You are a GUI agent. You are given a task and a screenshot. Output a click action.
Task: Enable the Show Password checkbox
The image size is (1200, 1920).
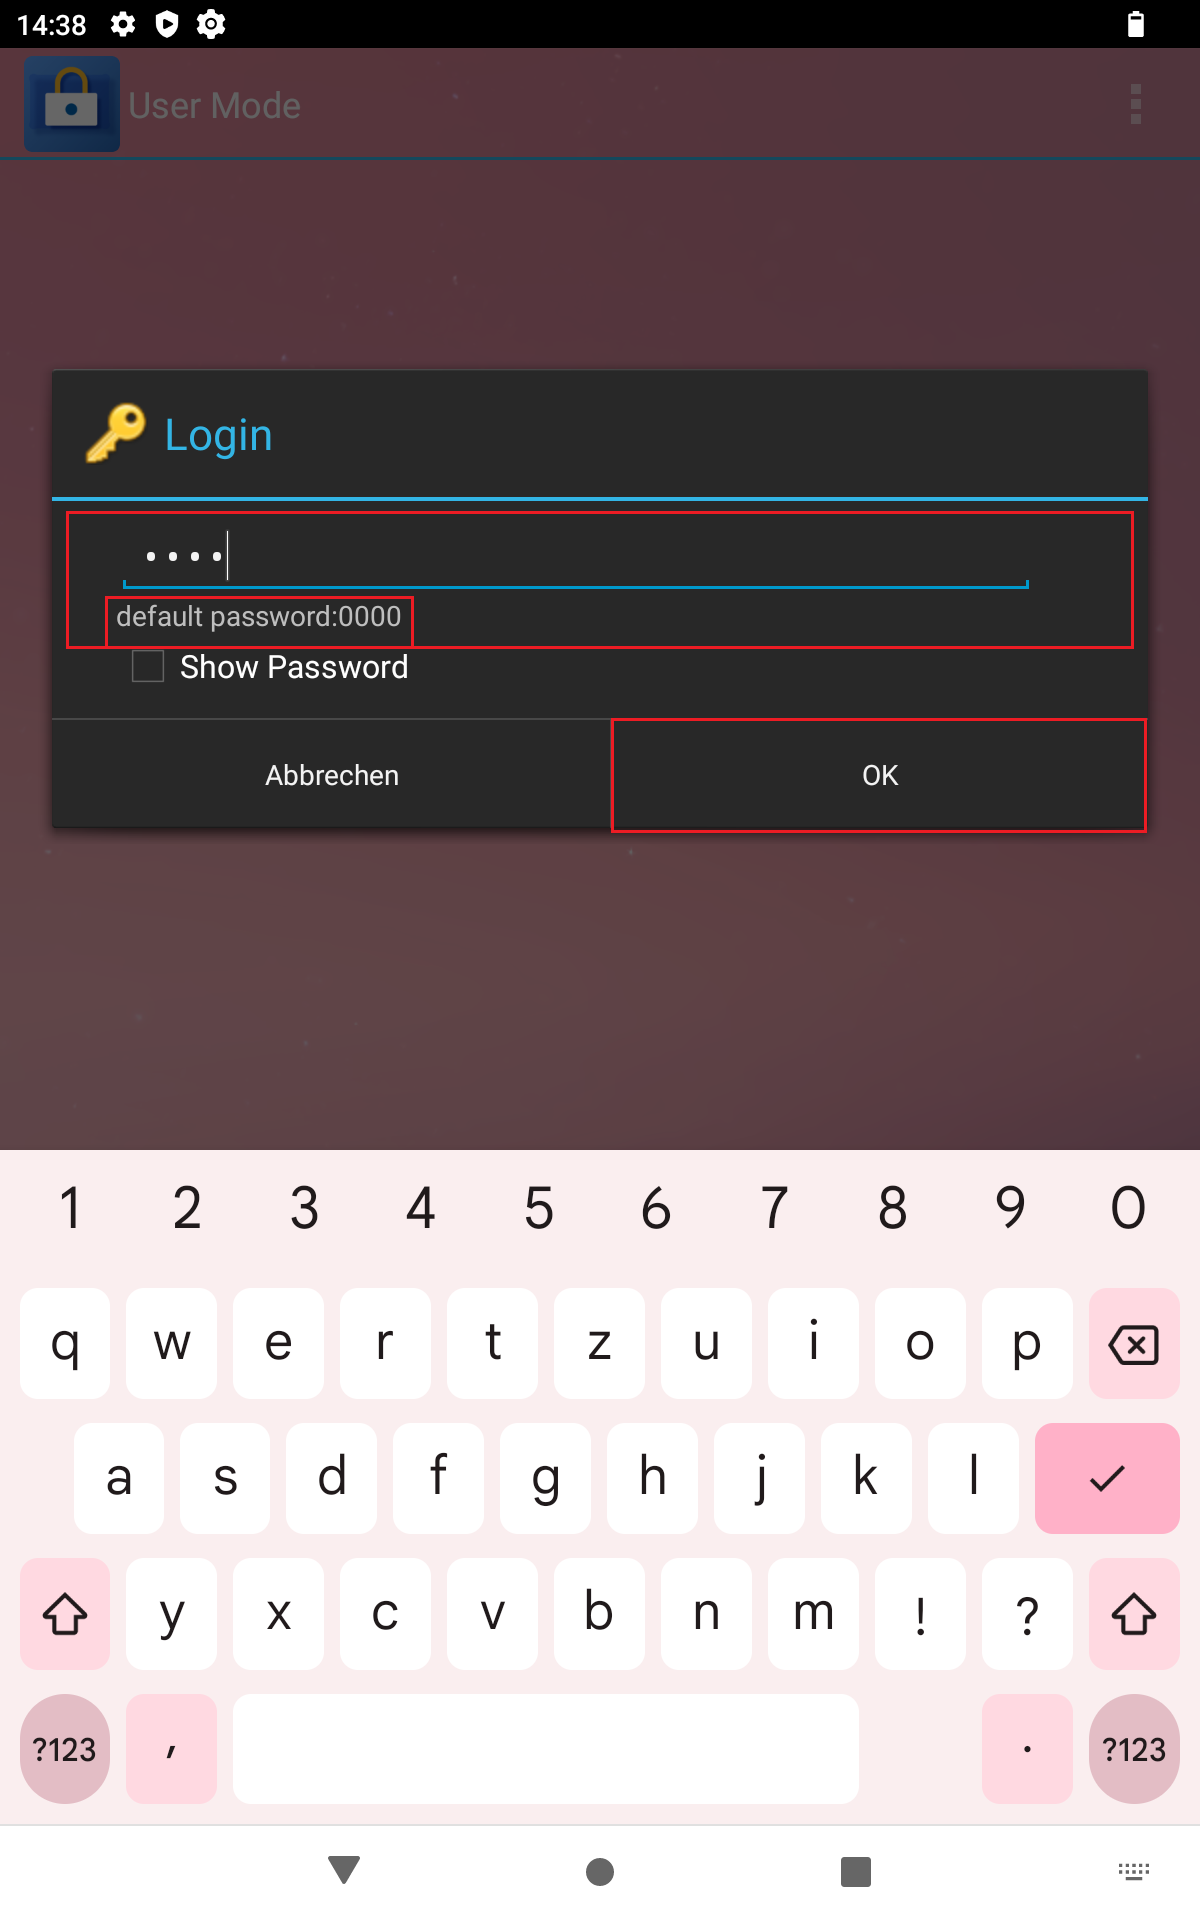(x=148, y=666)
